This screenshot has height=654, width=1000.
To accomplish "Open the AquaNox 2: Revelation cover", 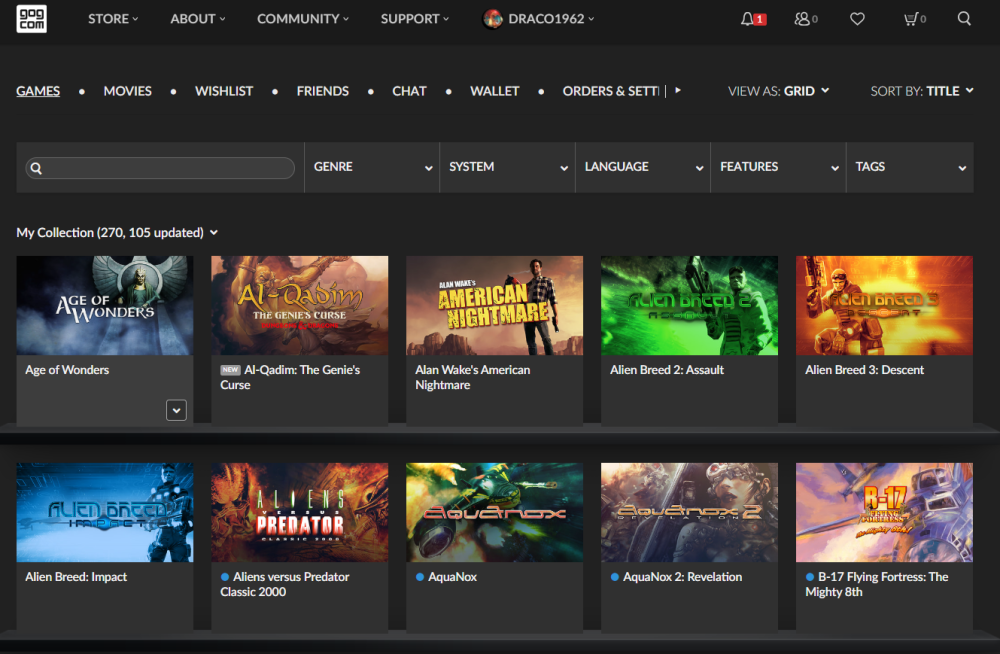I will coord(689,512).
